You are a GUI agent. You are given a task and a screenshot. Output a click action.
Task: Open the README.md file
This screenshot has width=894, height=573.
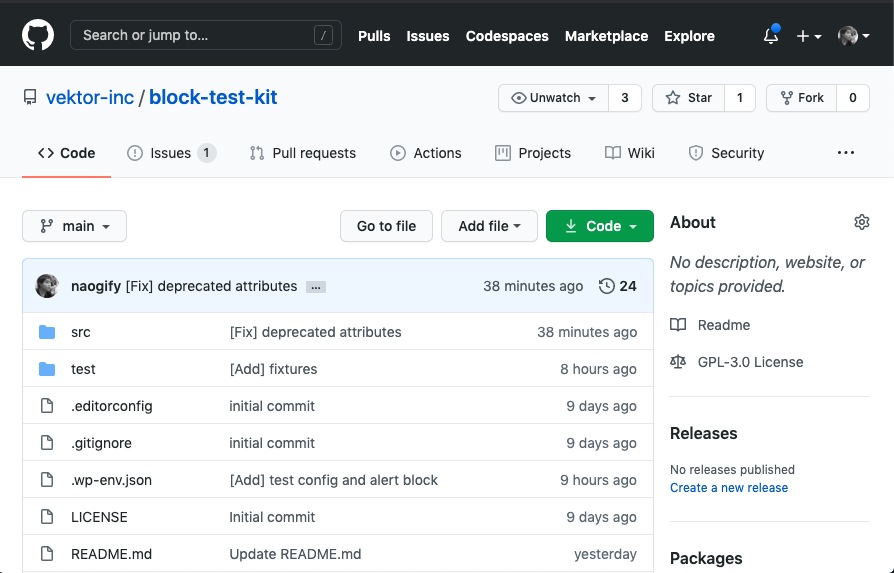pyautogui.click(x=111, y=555)
